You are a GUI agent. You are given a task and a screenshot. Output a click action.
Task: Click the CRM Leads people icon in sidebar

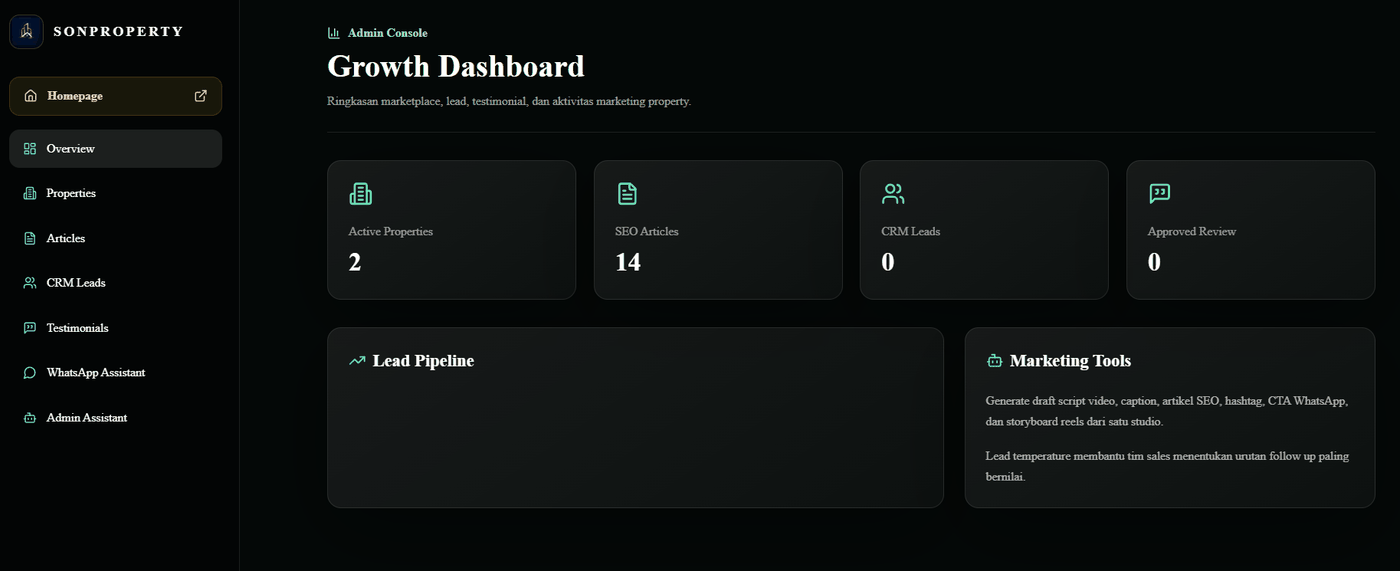pyautogui.click(x=30, y=283)
